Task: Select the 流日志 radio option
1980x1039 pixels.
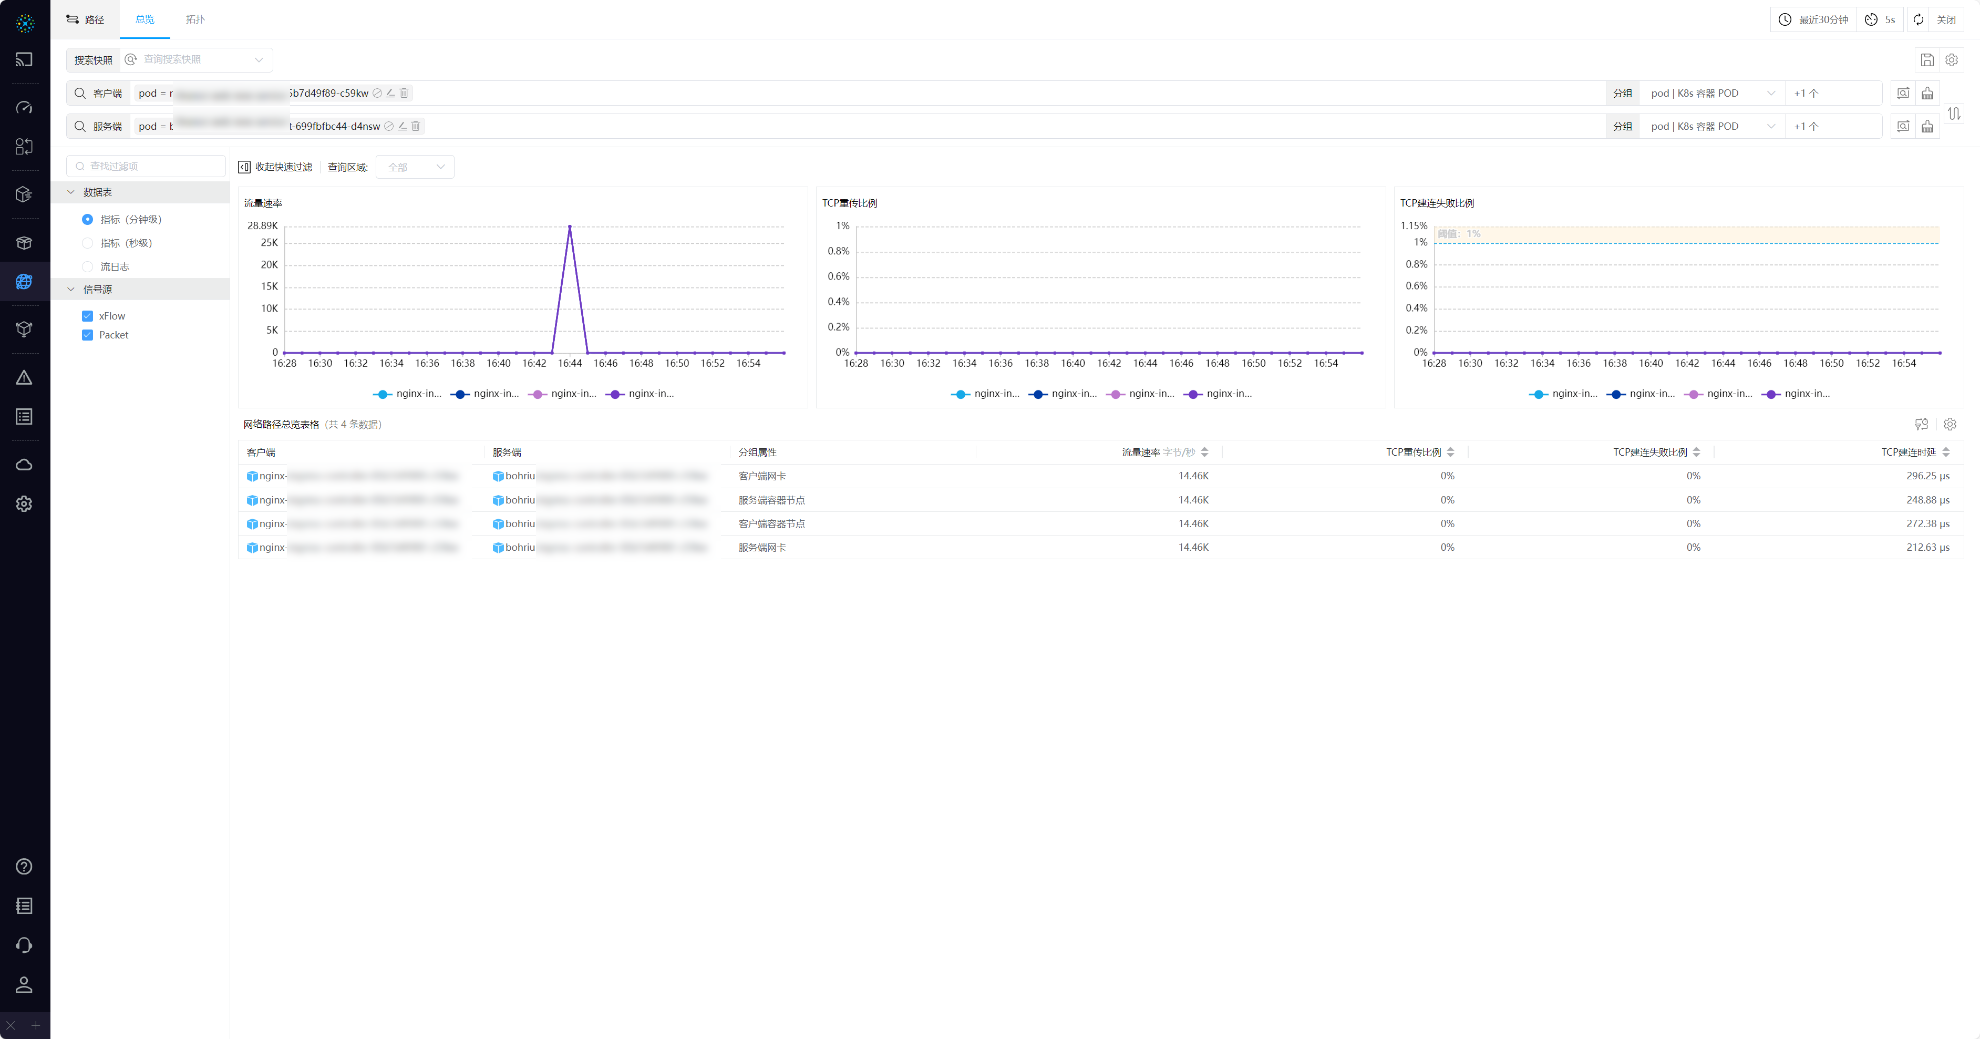Action: pyautogui.click(x=88, y=267)
